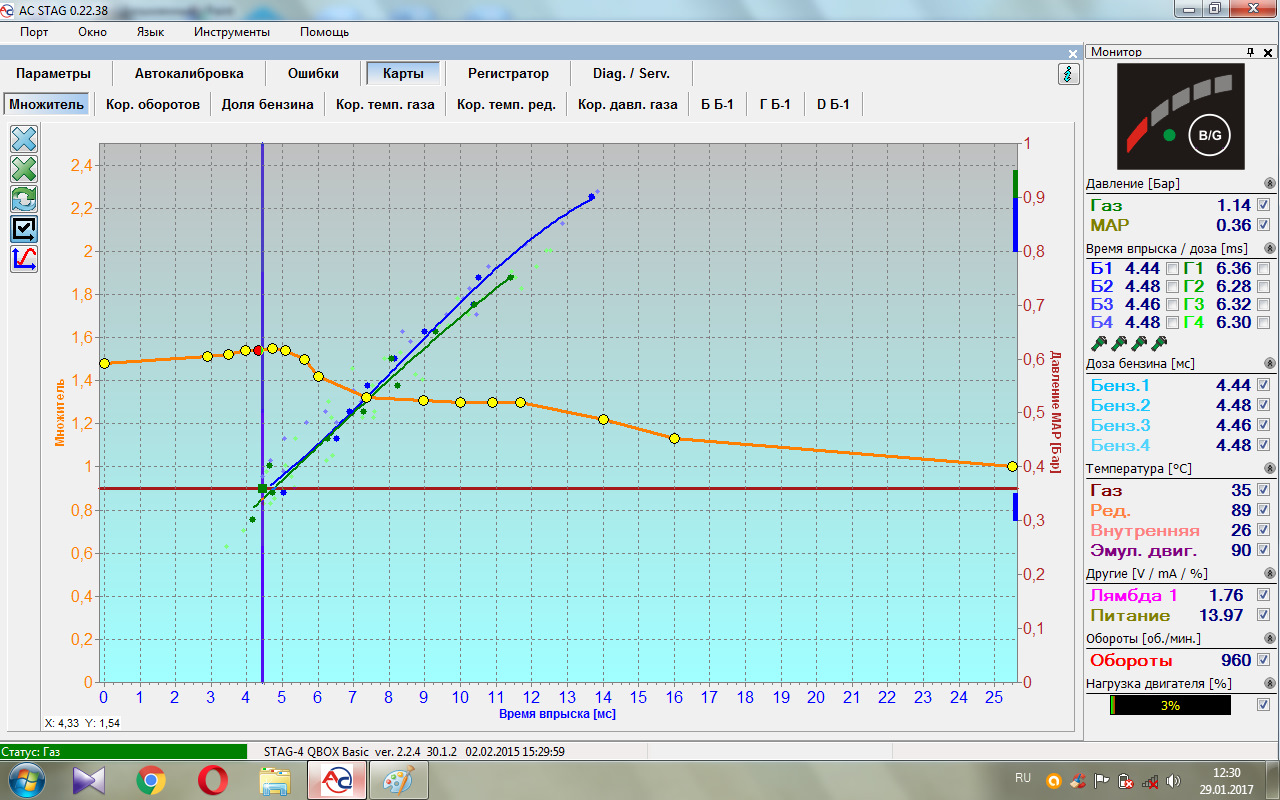
Task: Select the D Б-1 map
Action: 833,104
